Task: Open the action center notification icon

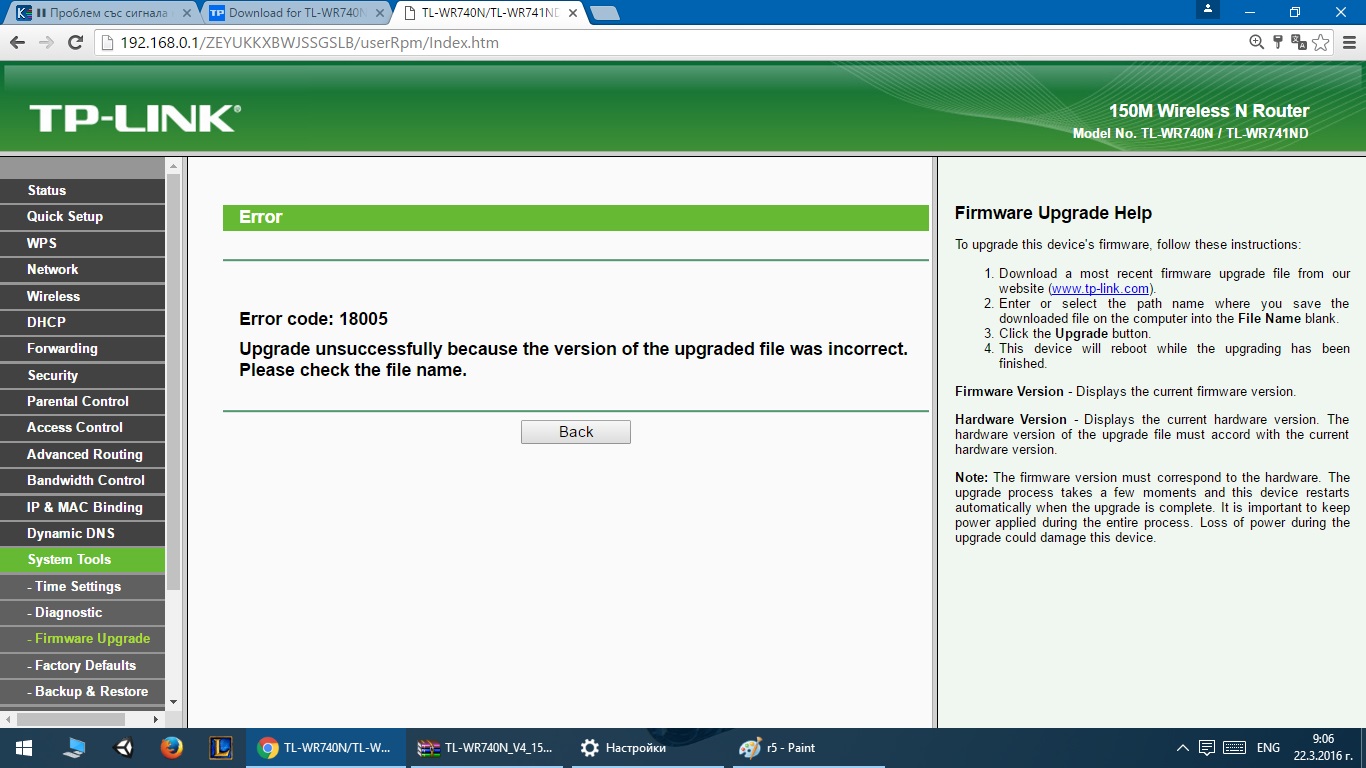Action: click(x=1207, y=748)
